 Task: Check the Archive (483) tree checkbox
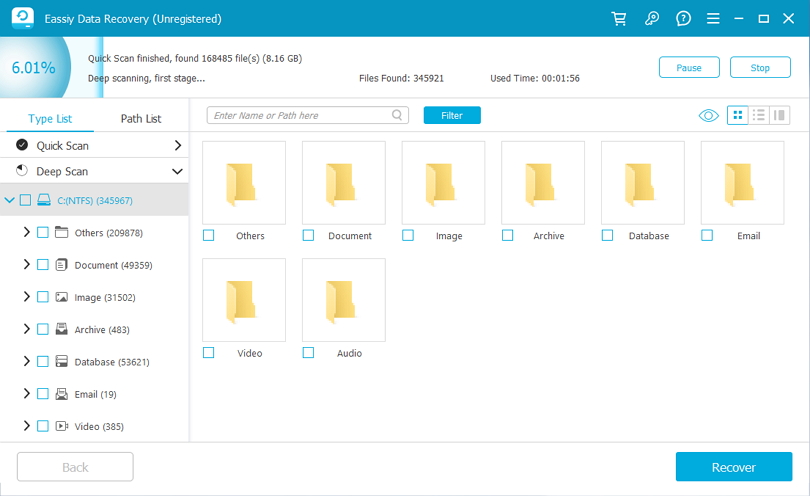point(43,329)
